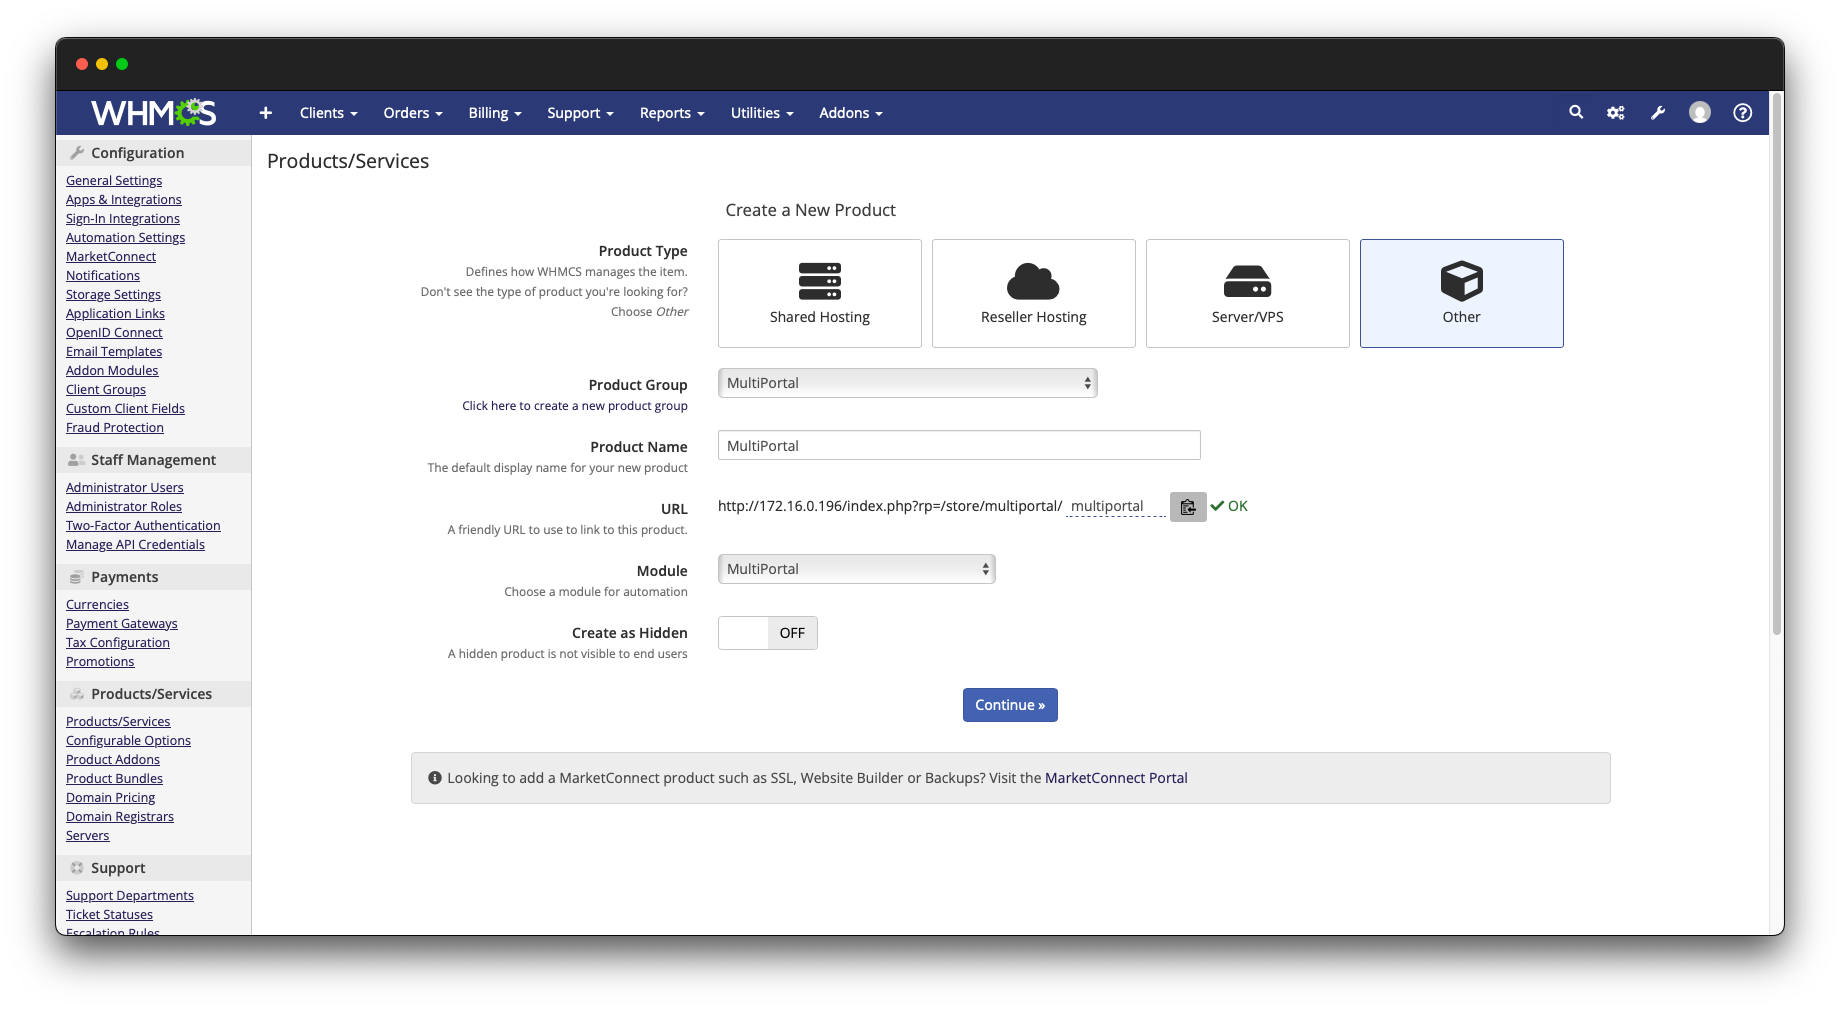This screenshot has width=1840, height=1009.
Task: Toggle the Create as Hidden switch
Action: pos(768,633)
